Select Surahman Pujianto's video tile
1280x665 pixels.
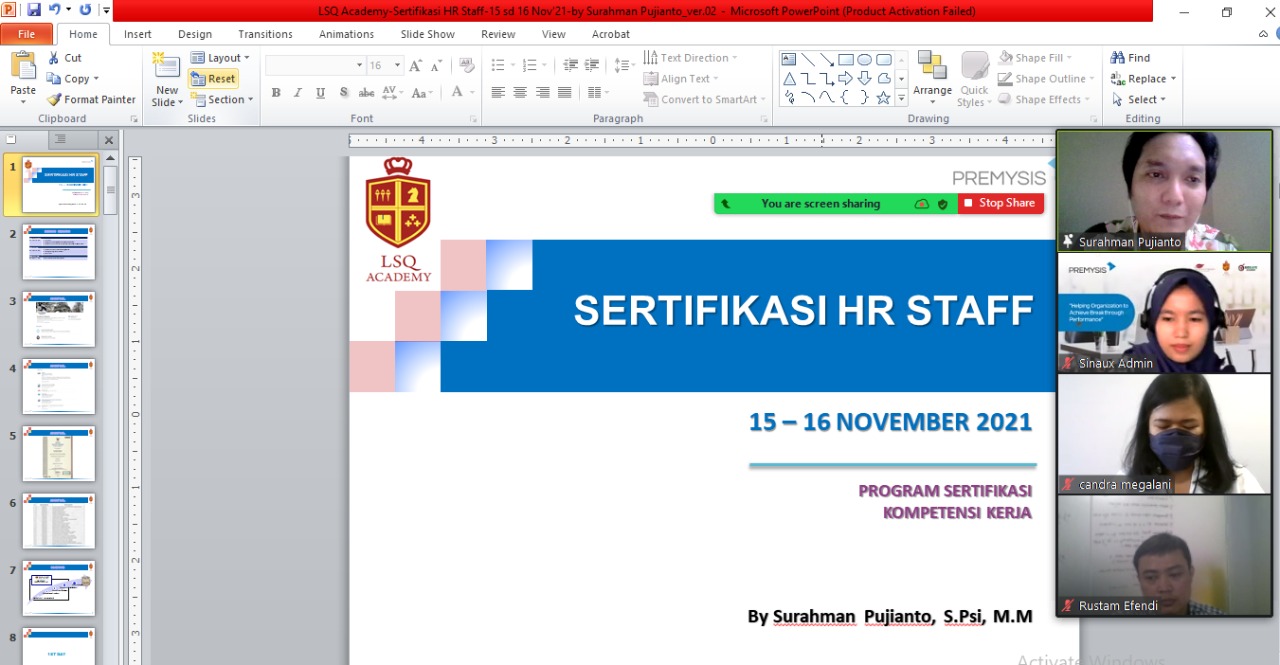pos(1164,191)
